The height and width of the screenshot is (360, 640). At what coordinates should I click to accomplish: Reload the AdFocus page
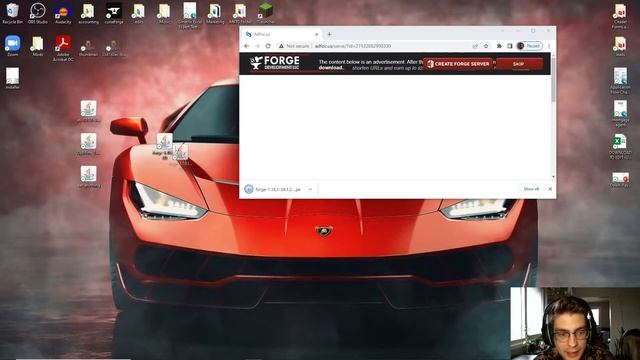click(x=268, y=46)
